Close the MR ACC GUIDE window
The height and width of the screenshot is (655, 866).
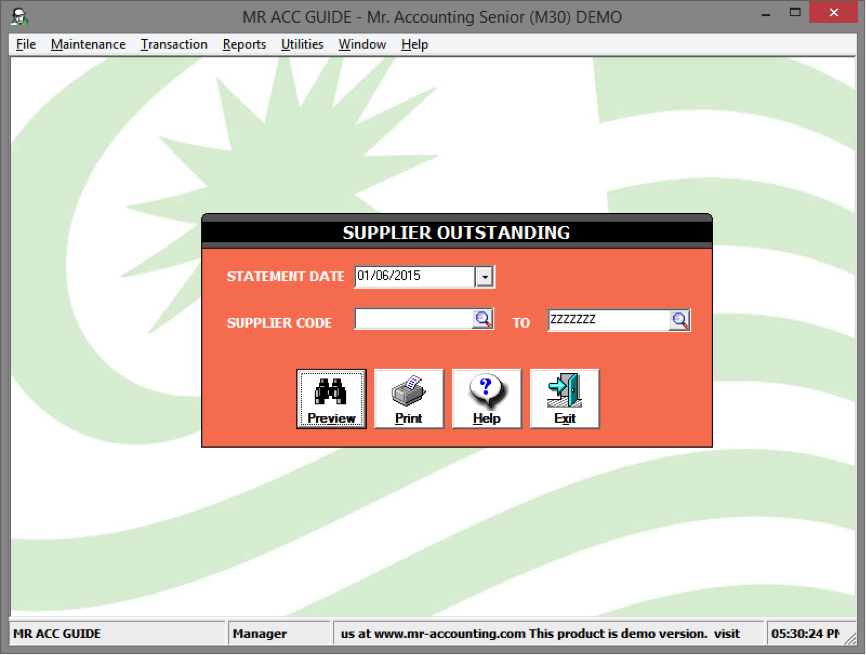833,12
